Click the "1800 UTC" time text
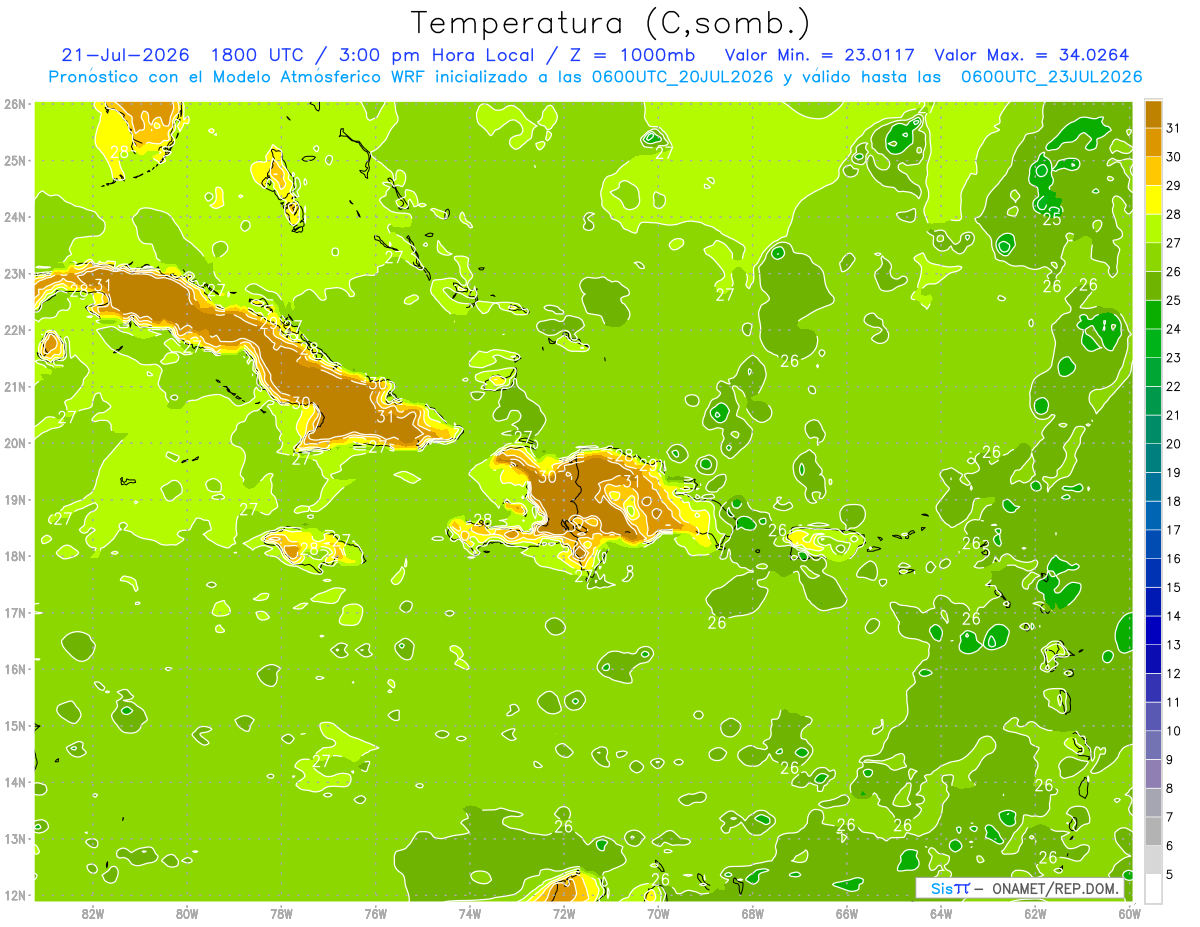This screenshot has width=1200, height=927. coord(255,55)
